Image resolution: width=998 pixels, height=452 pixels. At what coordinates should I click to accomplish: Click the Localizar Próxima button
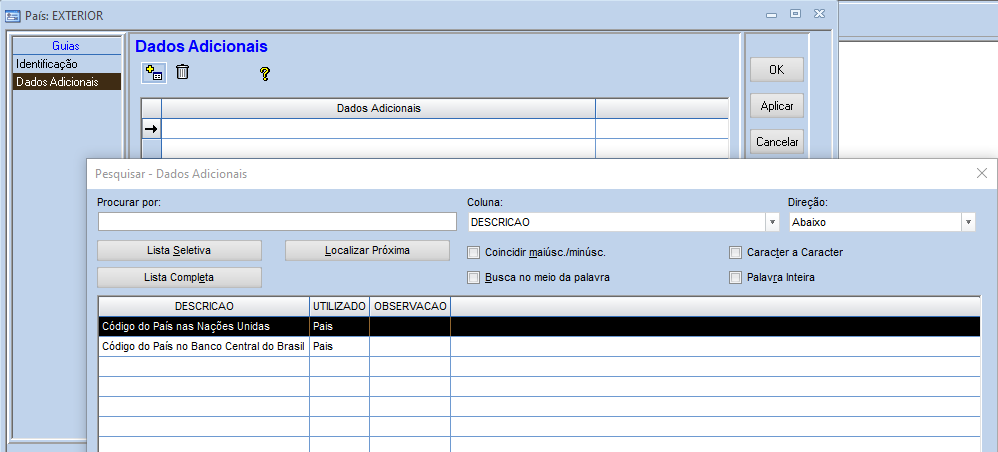pos(367,250)
